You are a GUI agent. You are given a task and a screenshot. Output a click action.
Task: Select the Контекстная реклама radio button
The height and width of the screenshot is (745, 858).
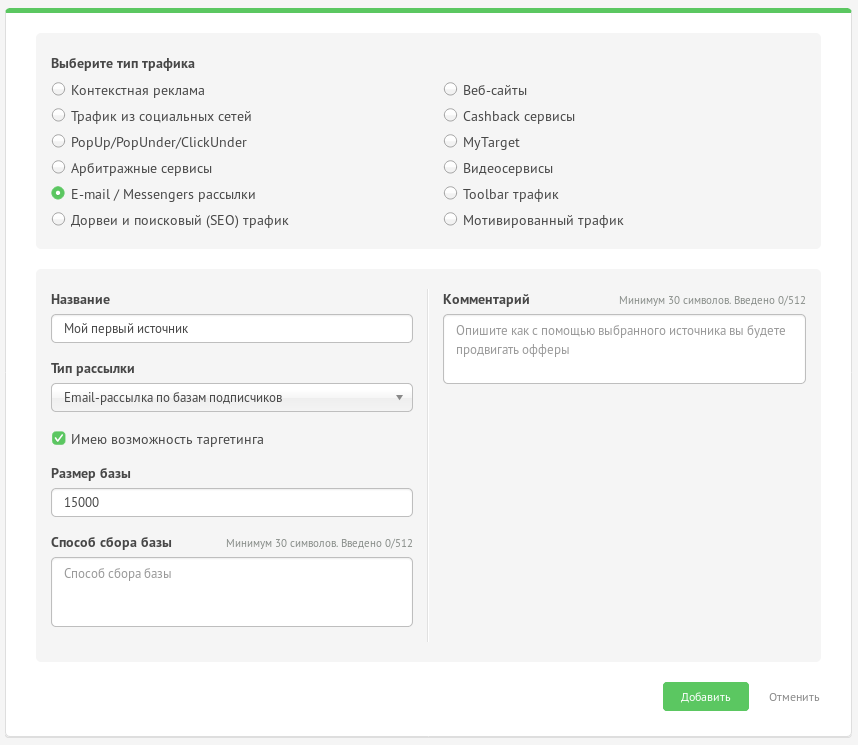(58, 90)
